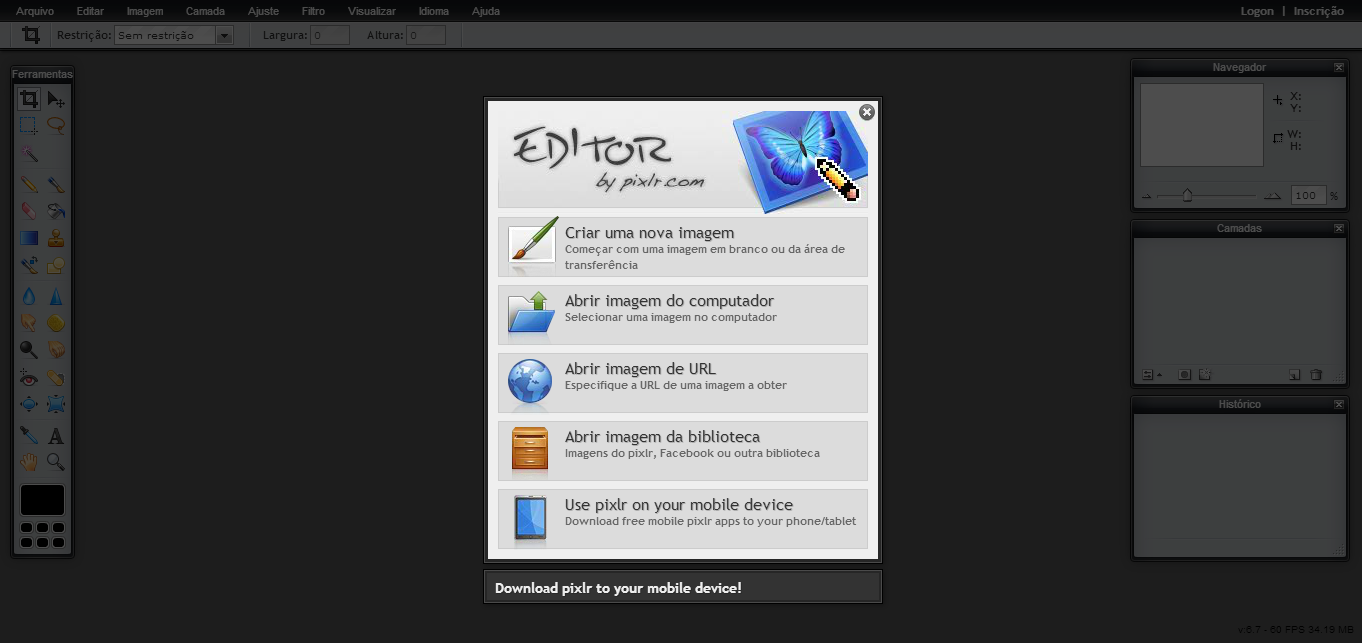This screenshot has height=643, width=1362.
Task: Select the Brush tool
Action: pyautogui.click(x=56, y=184)
